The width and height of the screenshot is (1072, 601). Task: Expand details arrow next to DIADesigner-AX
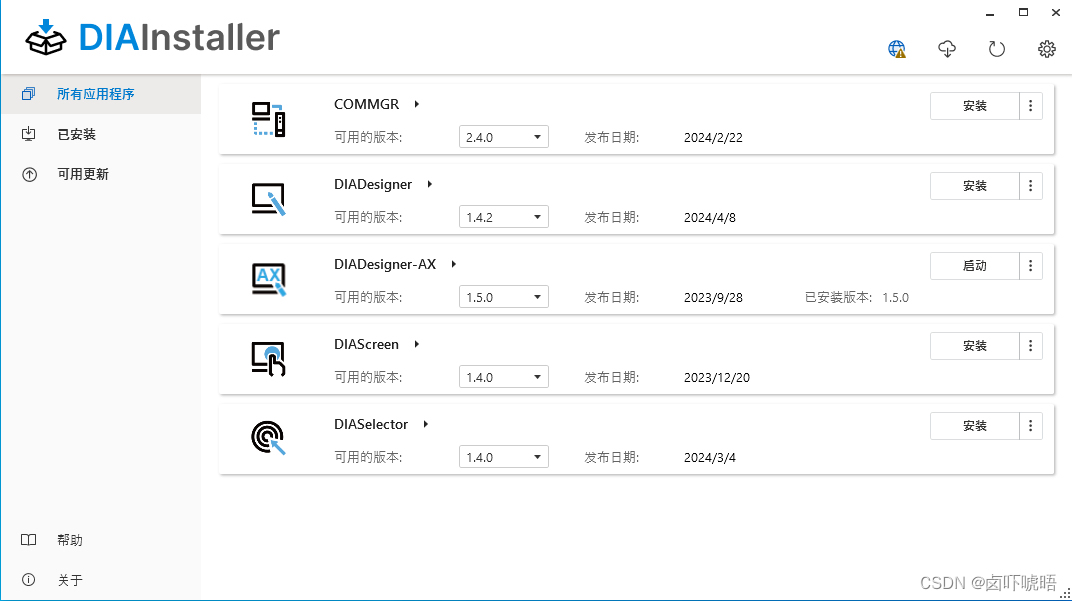coord(453,264)
